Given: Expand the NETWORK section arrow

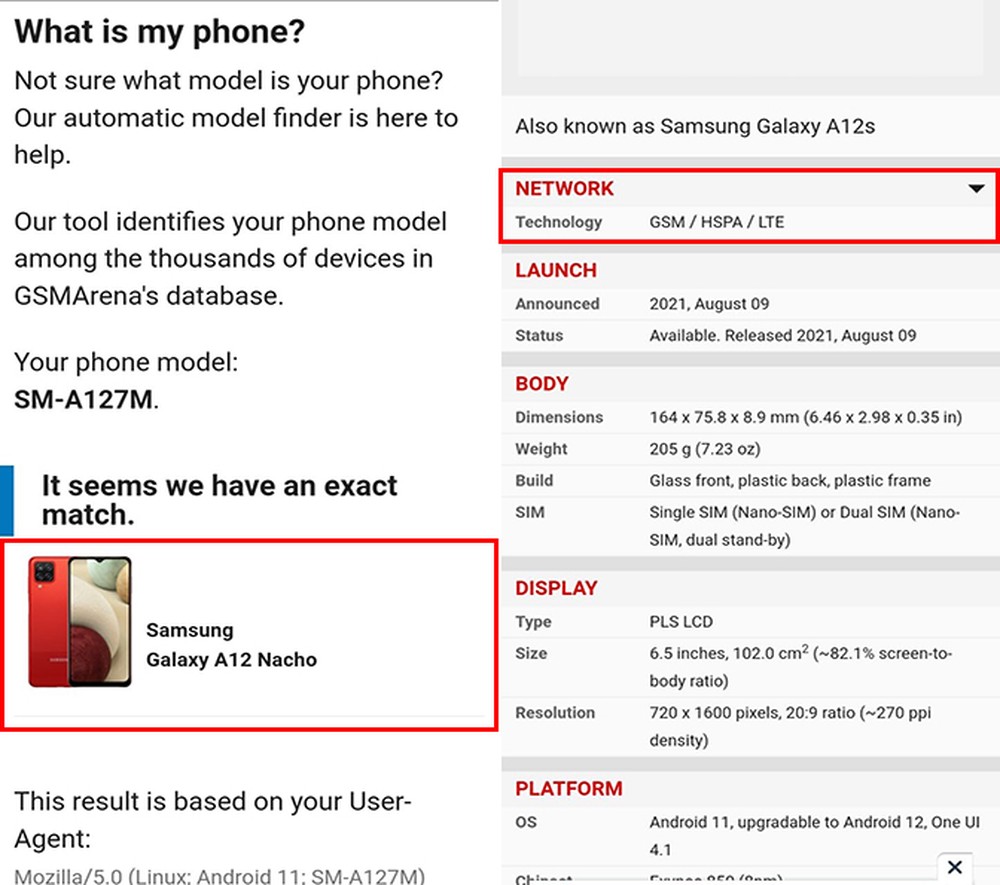Looking at the screenshot, I should point(976,189).
